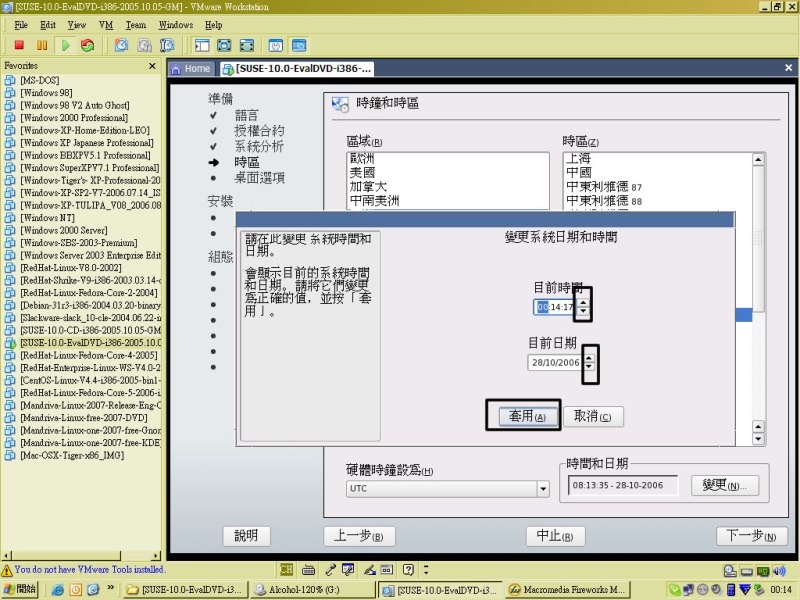The image size is (800, 600).
Task: Select the SUSE-10.0-EvalDVD-i386 VM tab
Action: pos(297,68)
